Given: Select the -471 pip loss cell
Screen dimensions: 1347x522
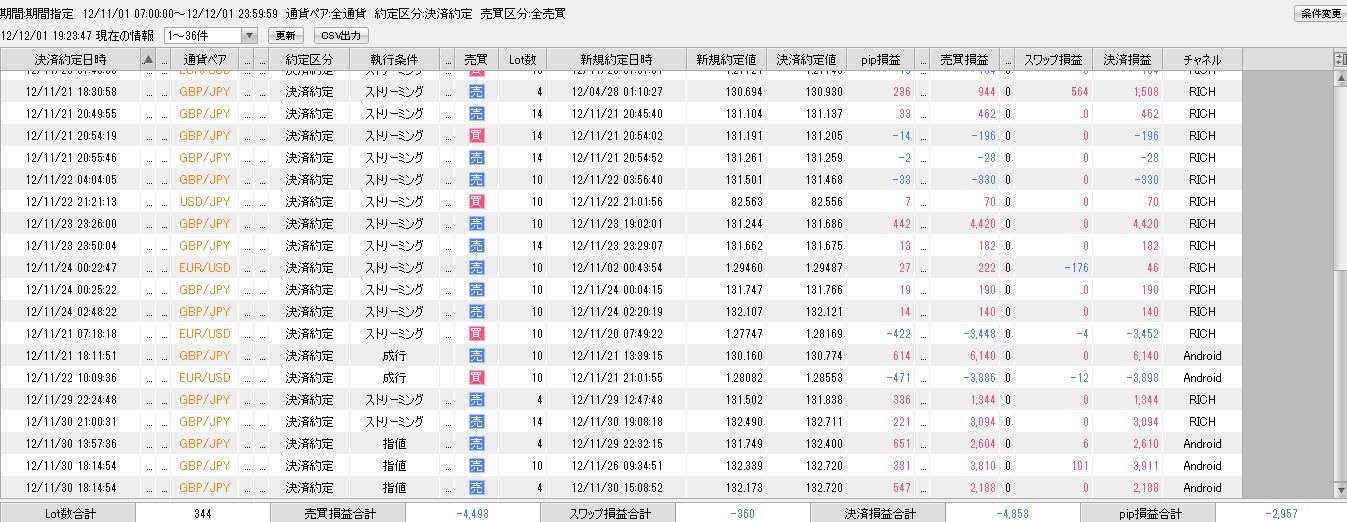Looking at the screenshot, I should coord(880,377).
